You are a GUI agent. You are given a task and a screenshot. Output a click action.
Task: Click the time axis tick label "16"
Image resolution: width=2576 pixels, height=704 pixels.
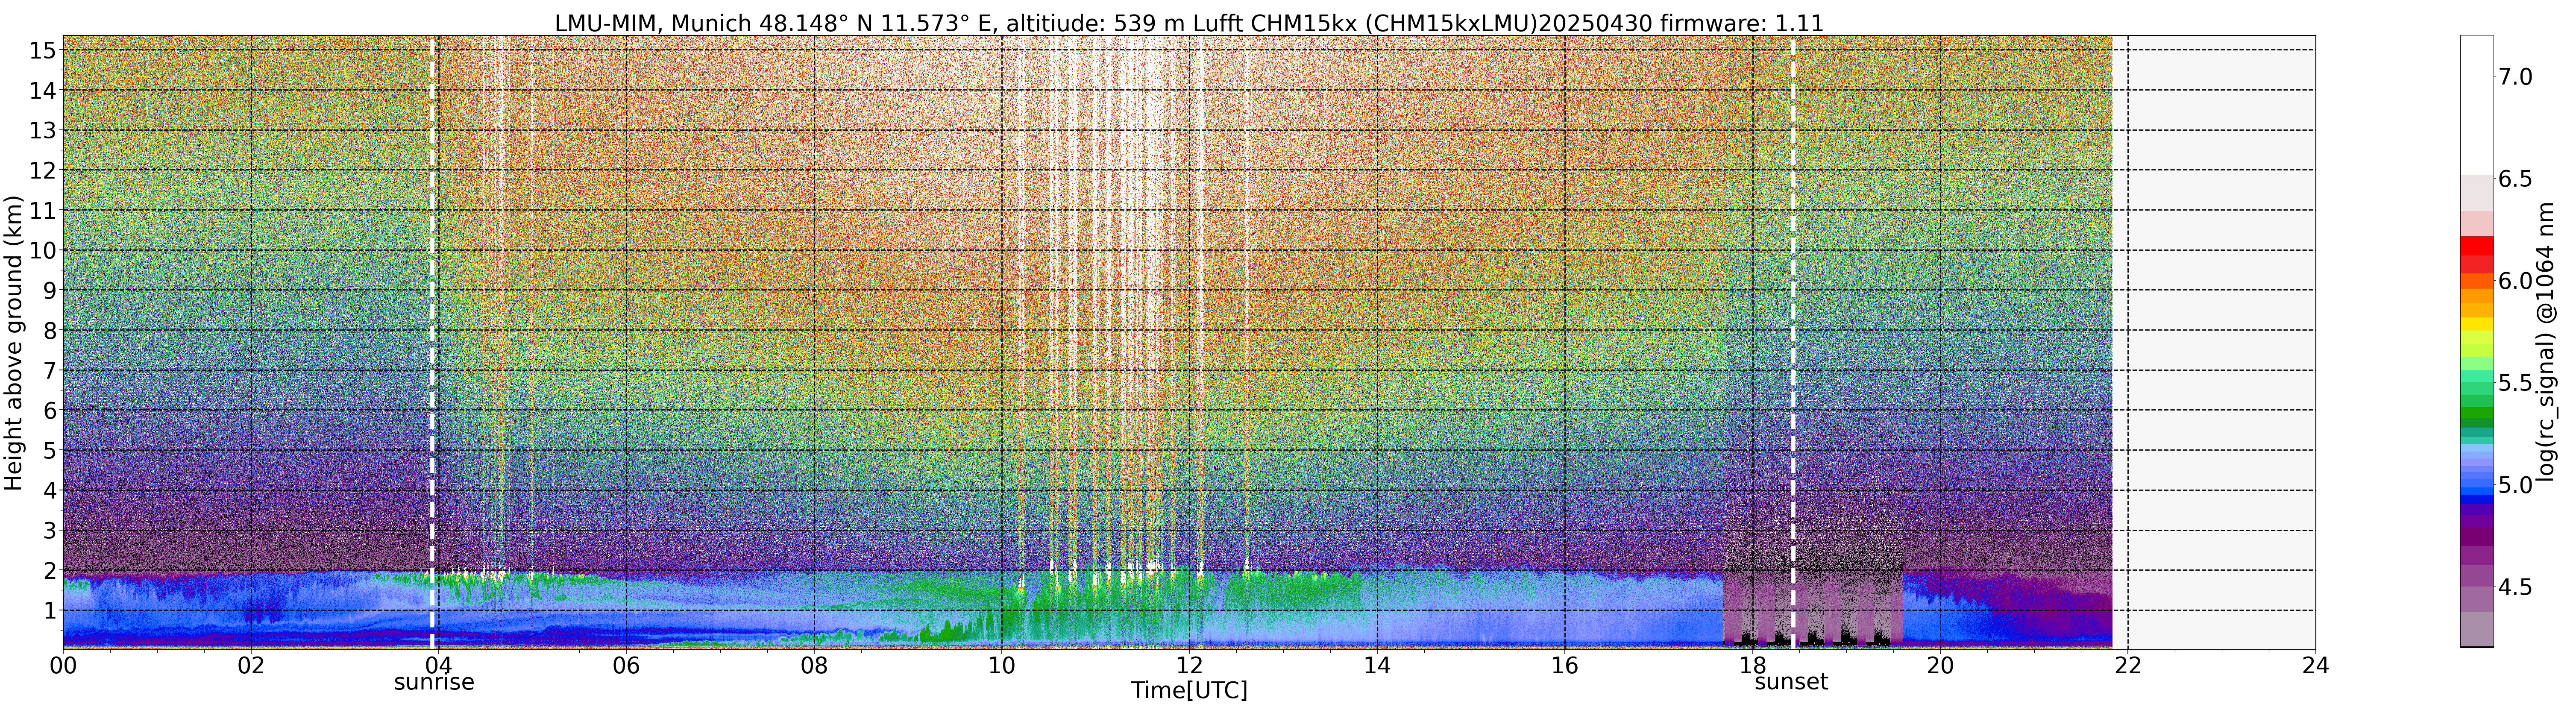pyautogui.click(x=1564, y=665)
